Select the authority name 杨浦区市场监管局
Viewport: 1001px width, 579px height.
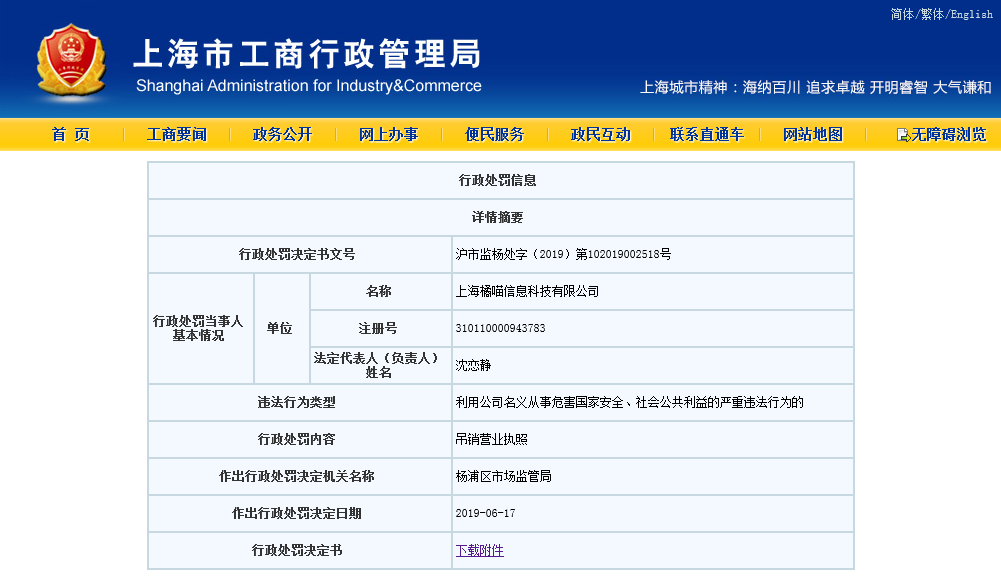coord(503,476)
